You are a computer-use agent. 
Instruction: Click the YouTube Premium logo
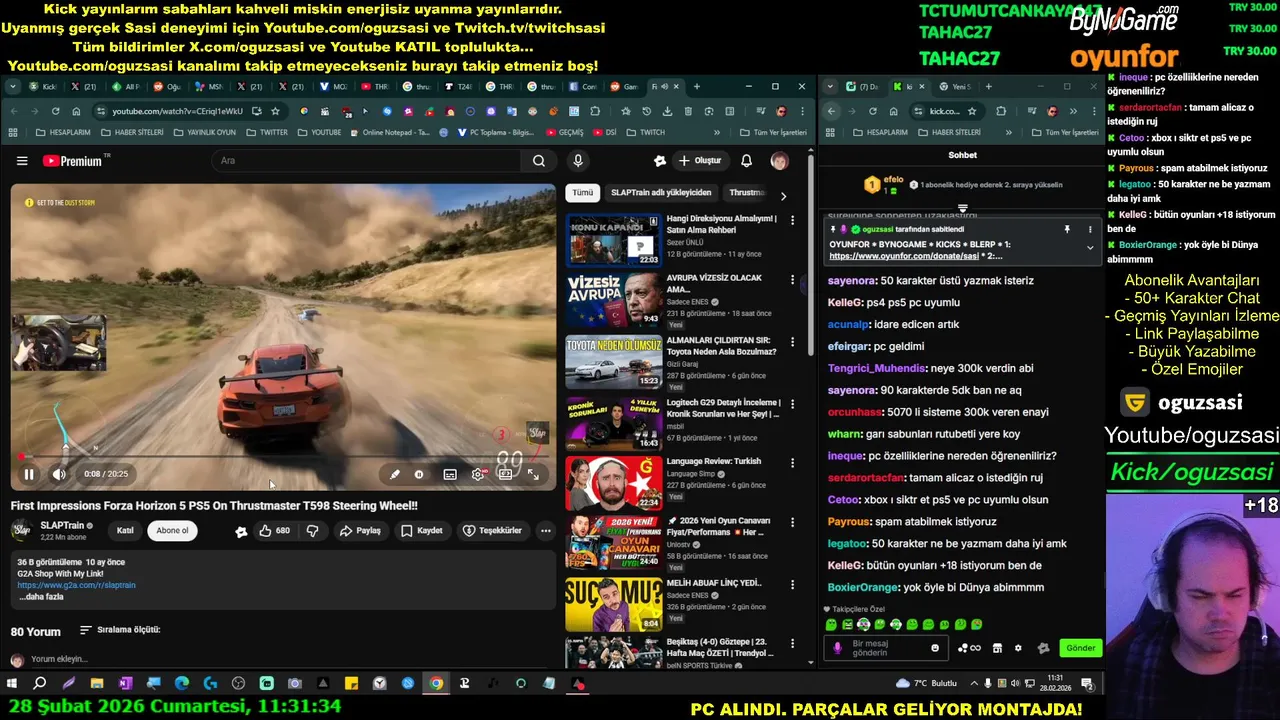(x=72, y=161)
